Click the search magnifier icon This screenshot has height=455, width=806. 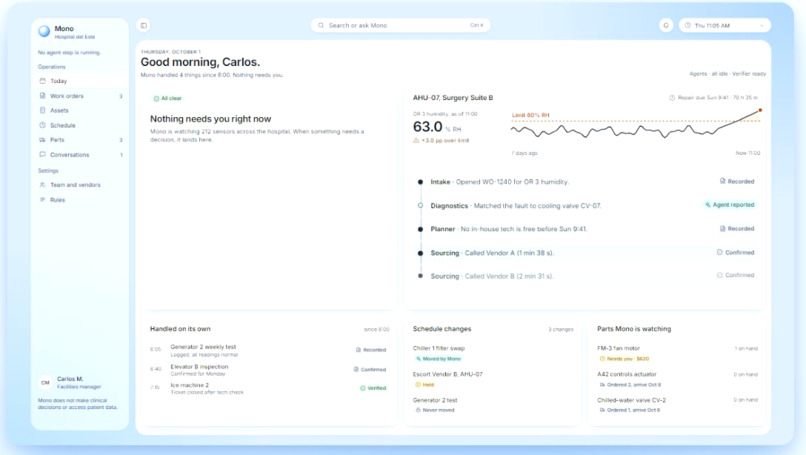pos(321,25)
